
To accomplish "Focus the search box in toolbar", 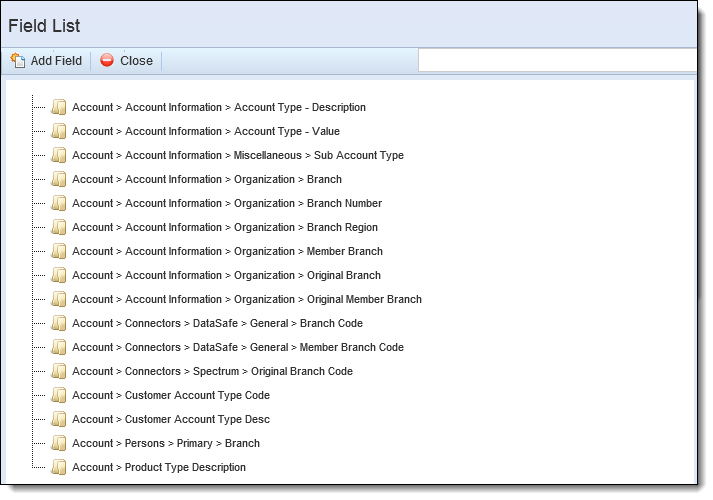I will coord(557,60).
